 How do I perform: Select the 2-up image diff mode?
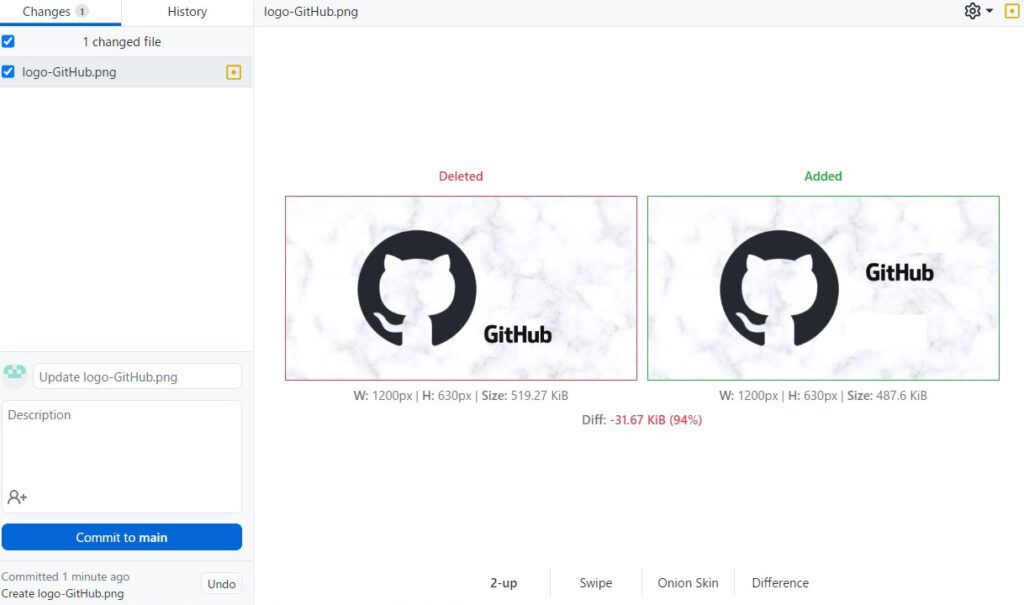(504, 583)
